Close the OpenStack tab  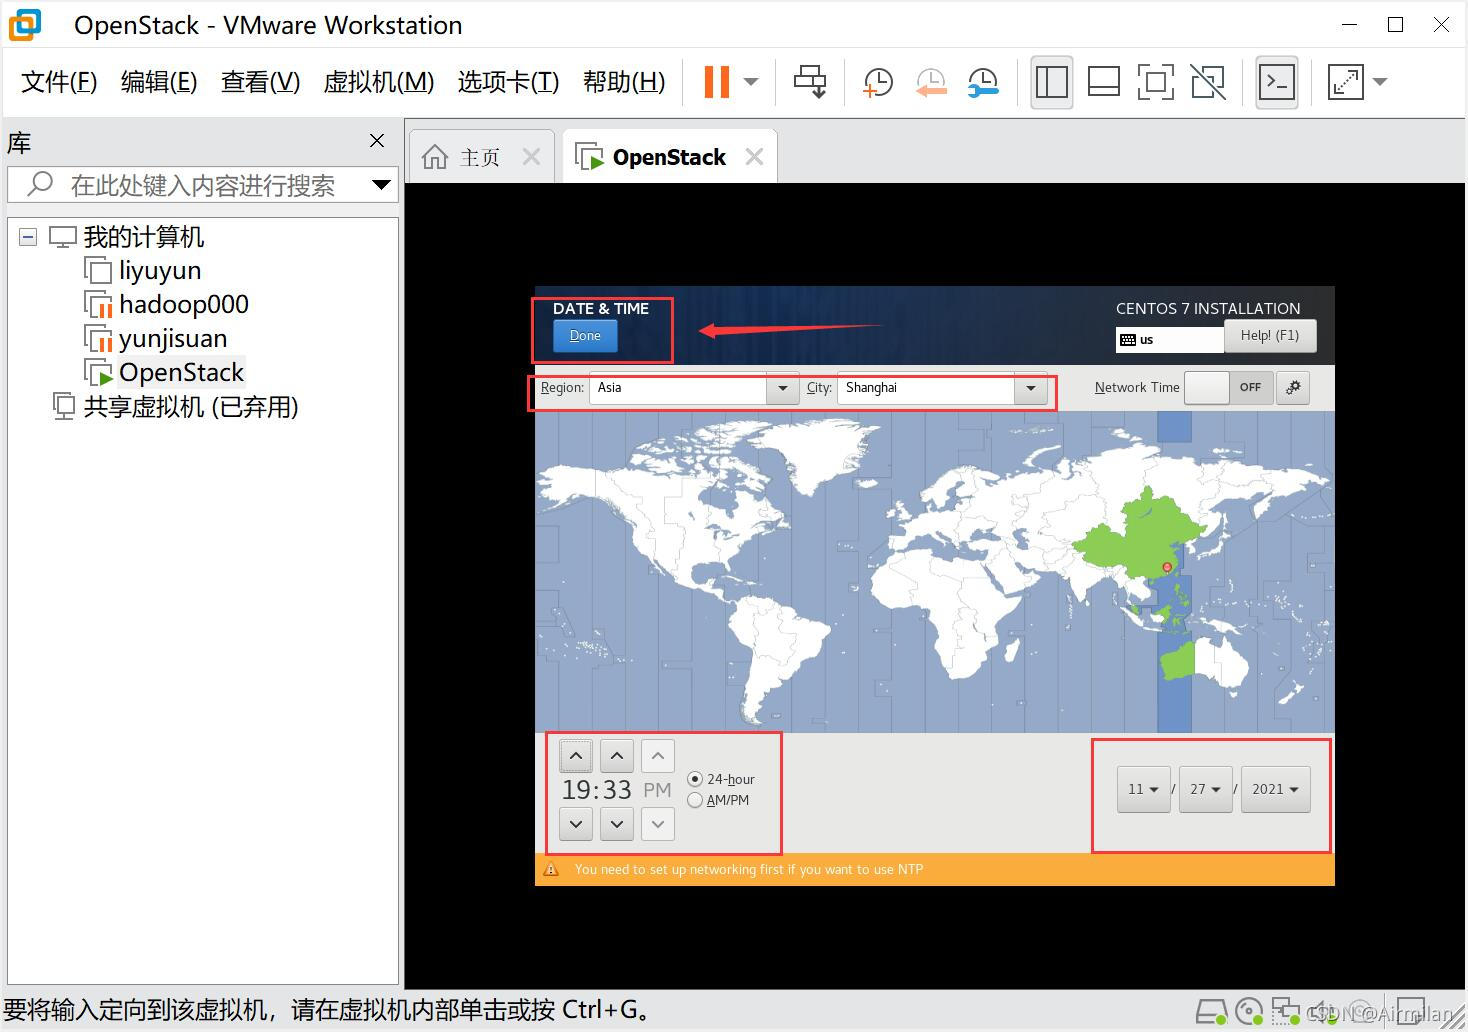tap(754, 157)
